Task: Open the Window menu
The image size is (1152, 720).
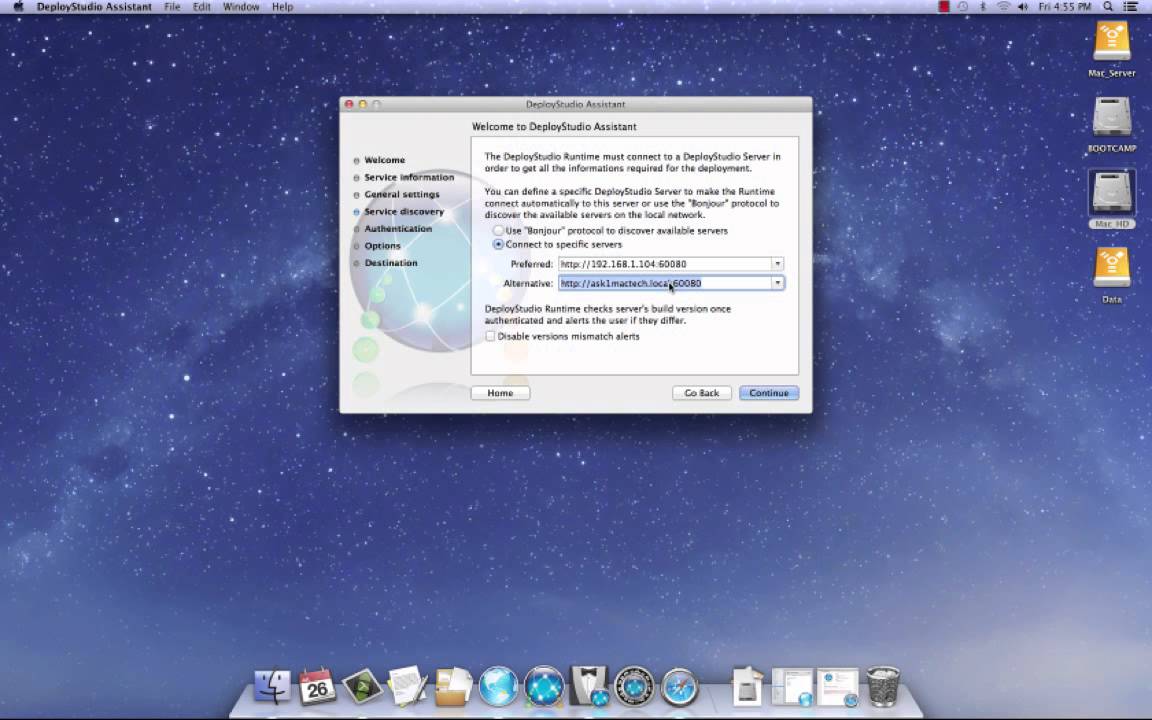Action: pos(241,7)
